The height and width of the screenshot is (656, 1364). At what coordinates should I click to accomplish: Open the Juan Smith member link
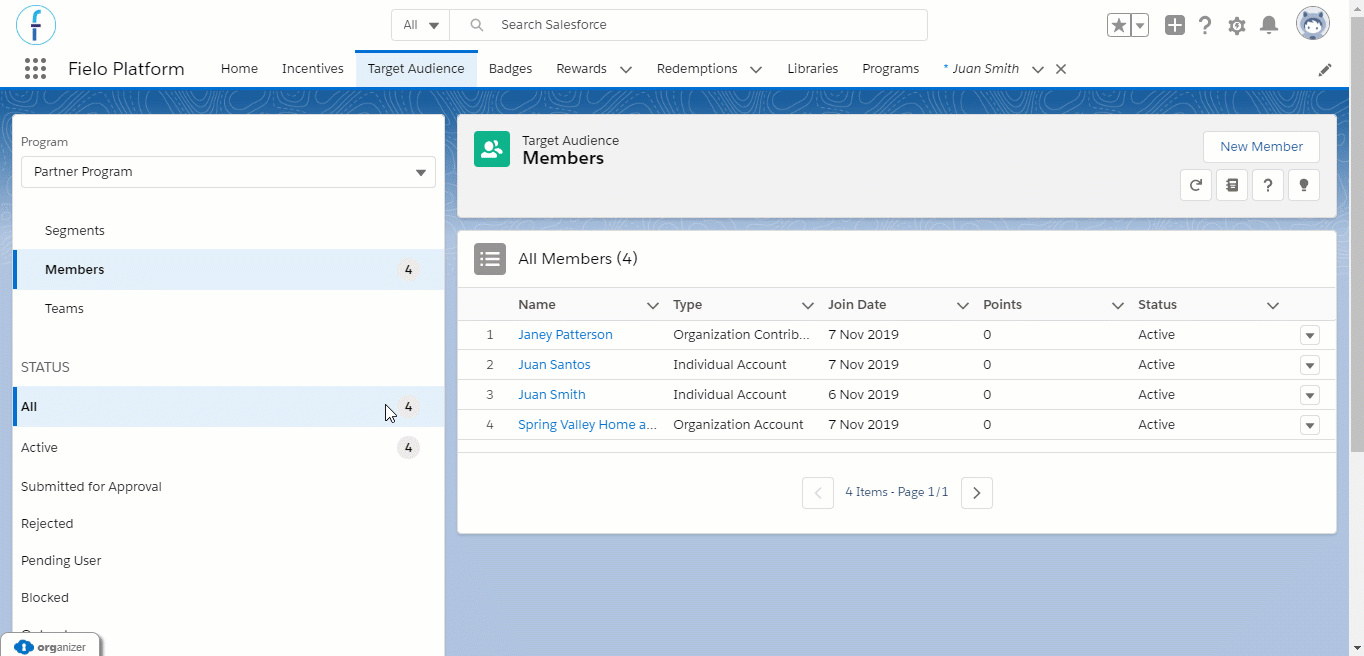(552, 395)
